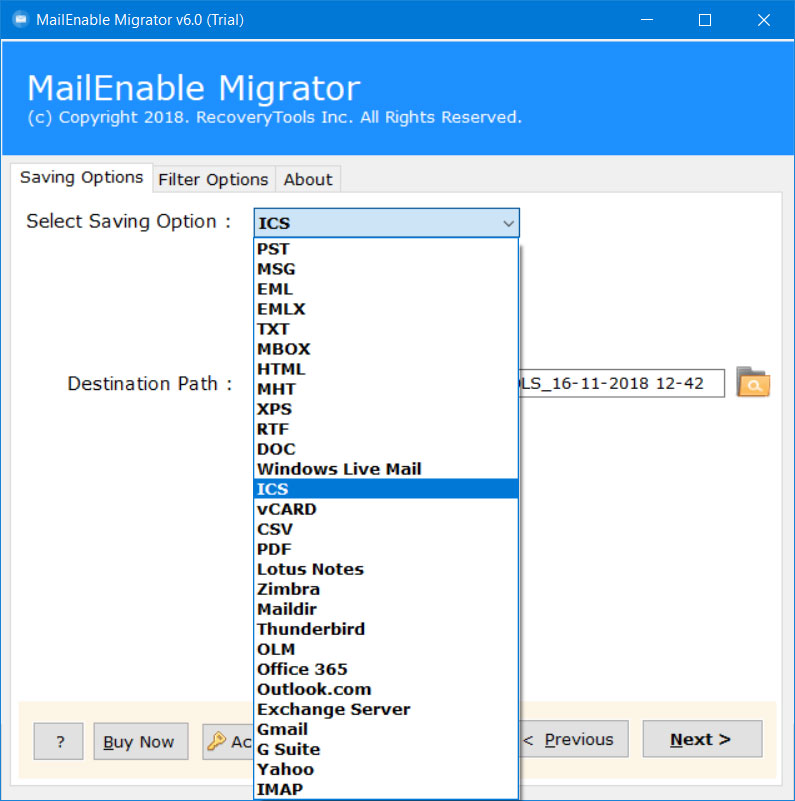The height and width of the screenshot is (801, 795).
Task: Click the MailEnable Migrator app icon in title bar
Action: 20,19
